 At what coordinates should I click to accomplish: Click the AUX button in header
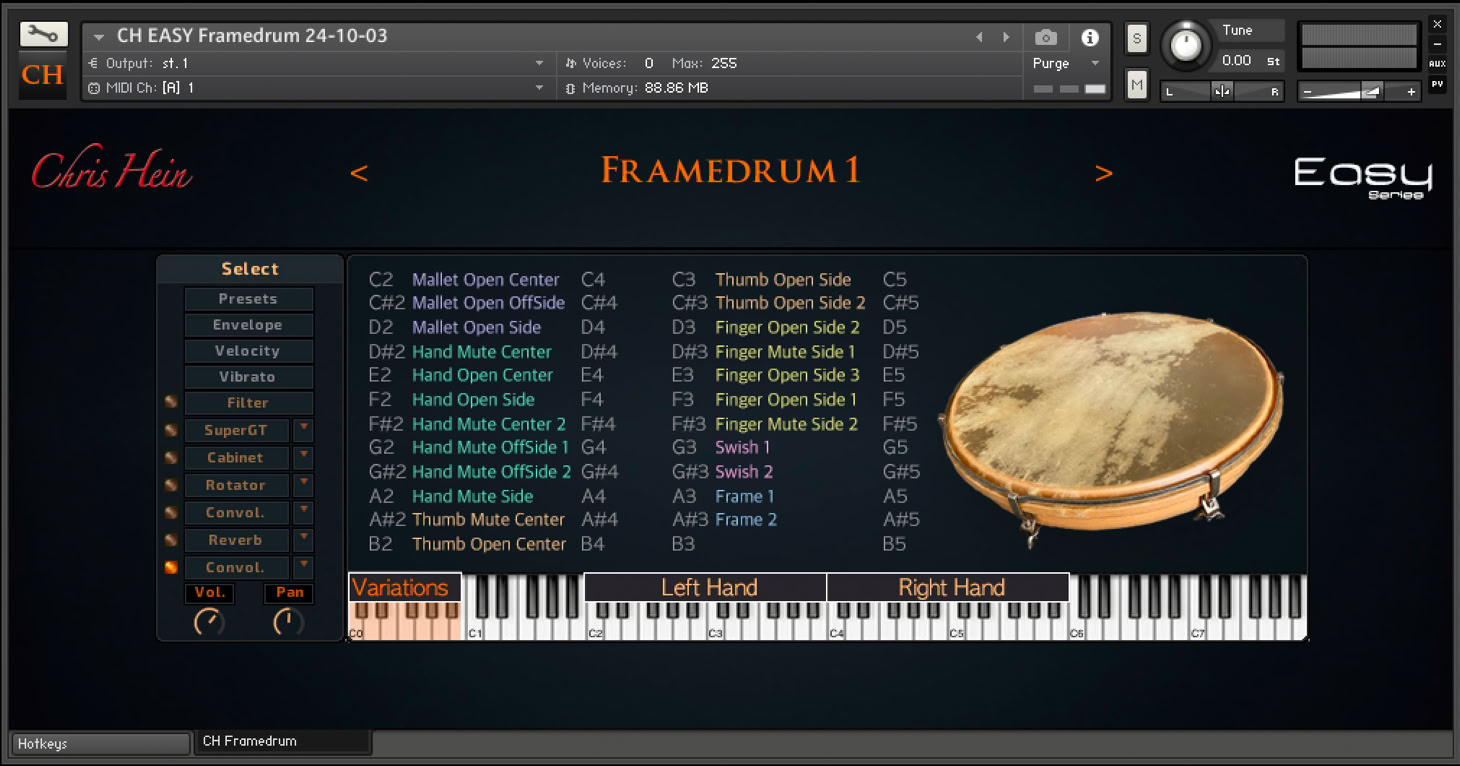[1437, 64]
